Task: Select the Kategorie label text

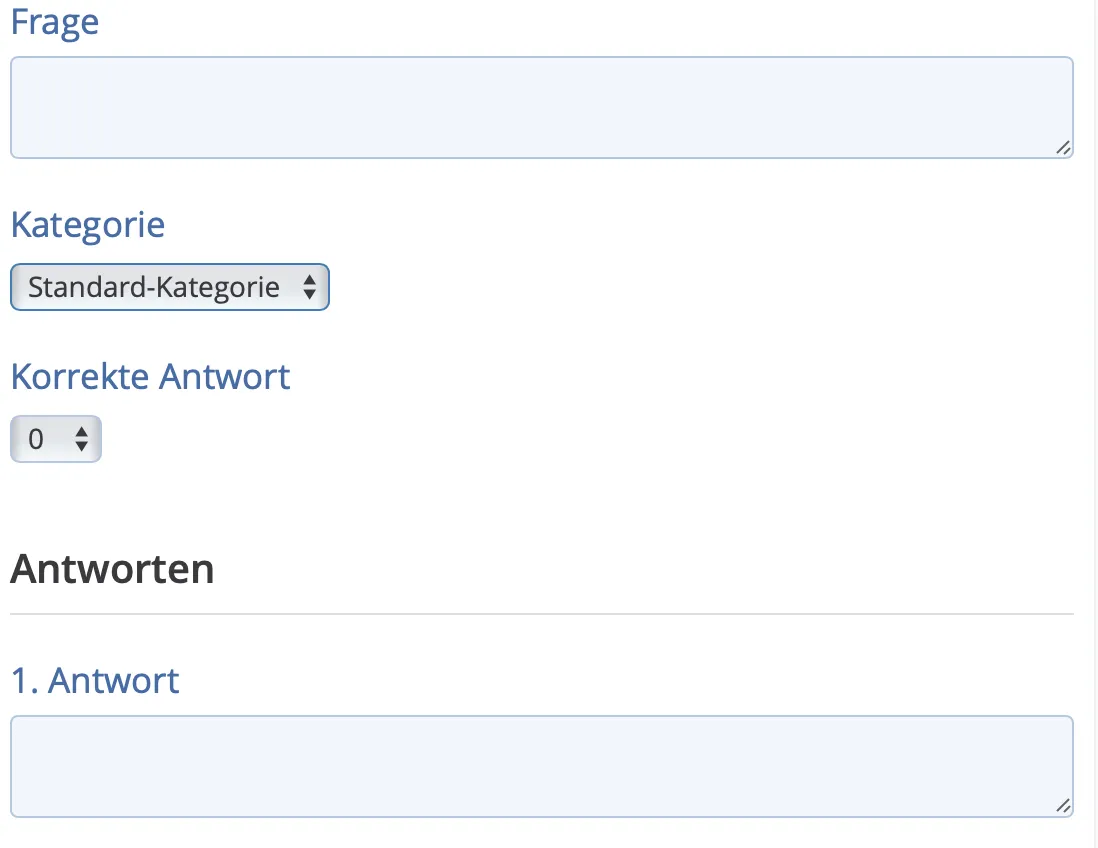Action: [88, 224]
